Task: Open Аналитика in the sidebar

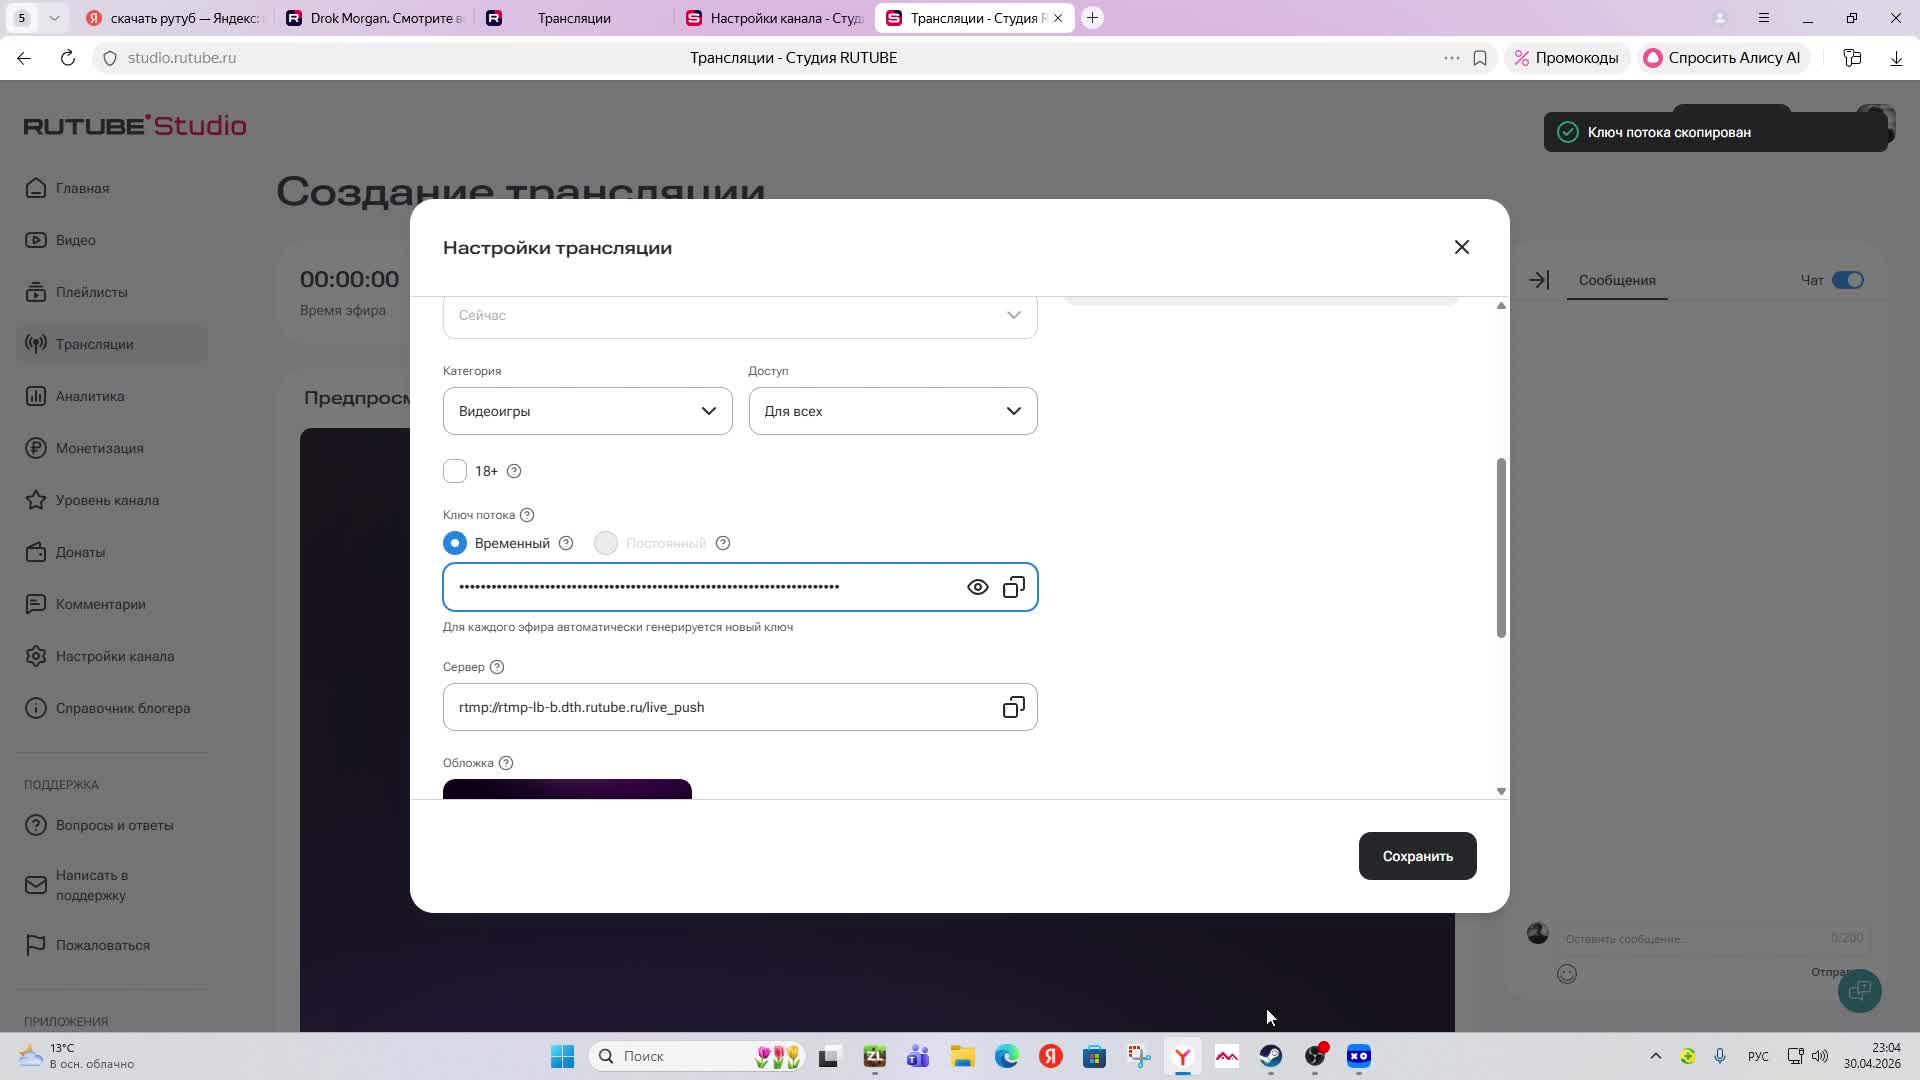Action: pyautogui.click(x=90, y=396)
